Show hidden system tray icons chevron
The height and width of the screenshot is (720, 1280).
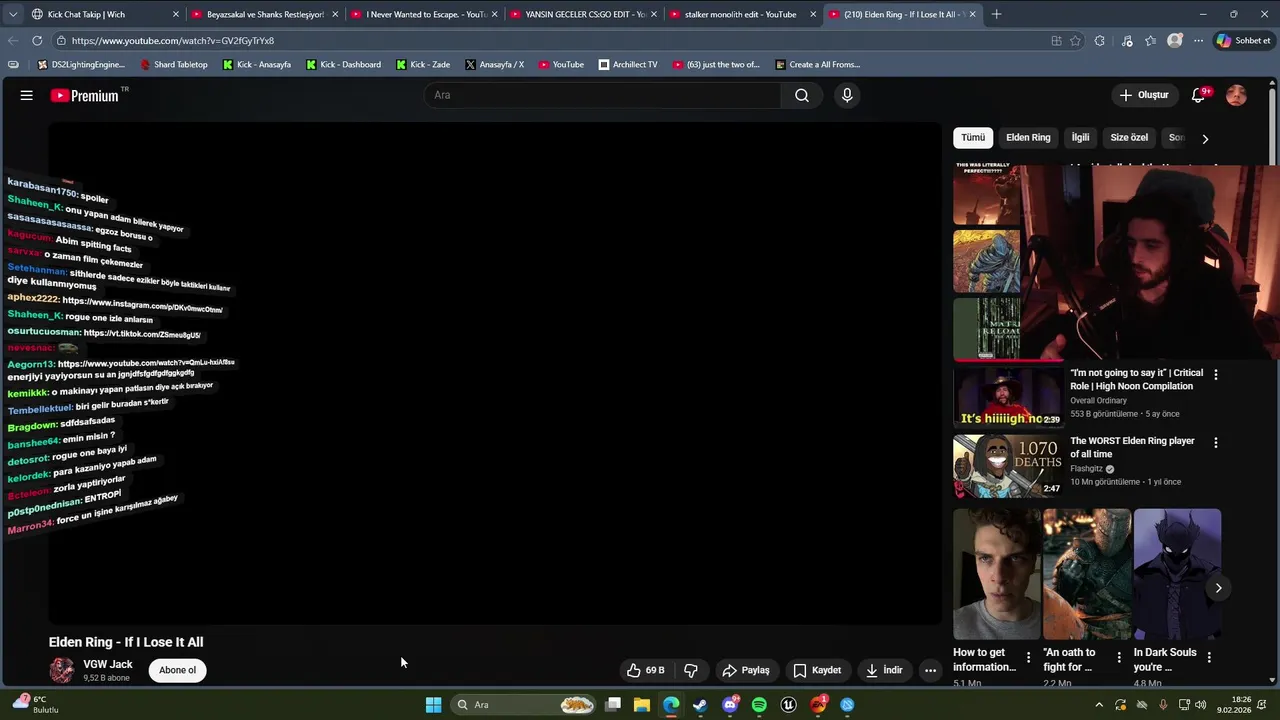click(1099, 705)
